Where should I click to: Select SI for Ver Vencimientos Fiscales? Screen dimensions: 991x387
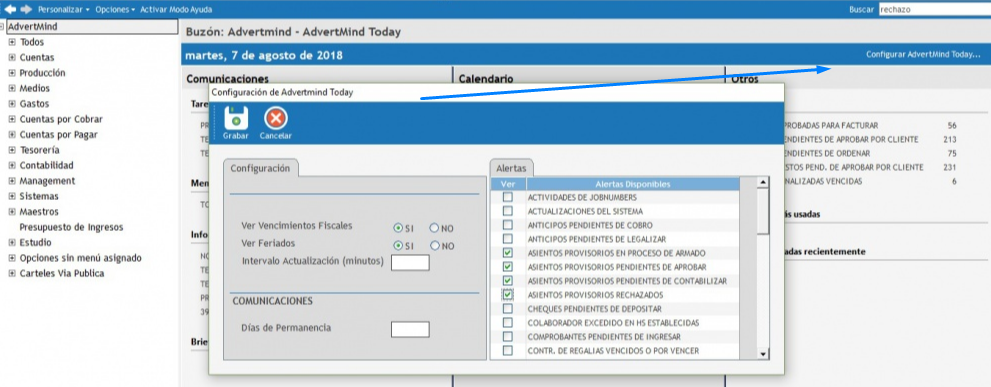tap(398, 228)
